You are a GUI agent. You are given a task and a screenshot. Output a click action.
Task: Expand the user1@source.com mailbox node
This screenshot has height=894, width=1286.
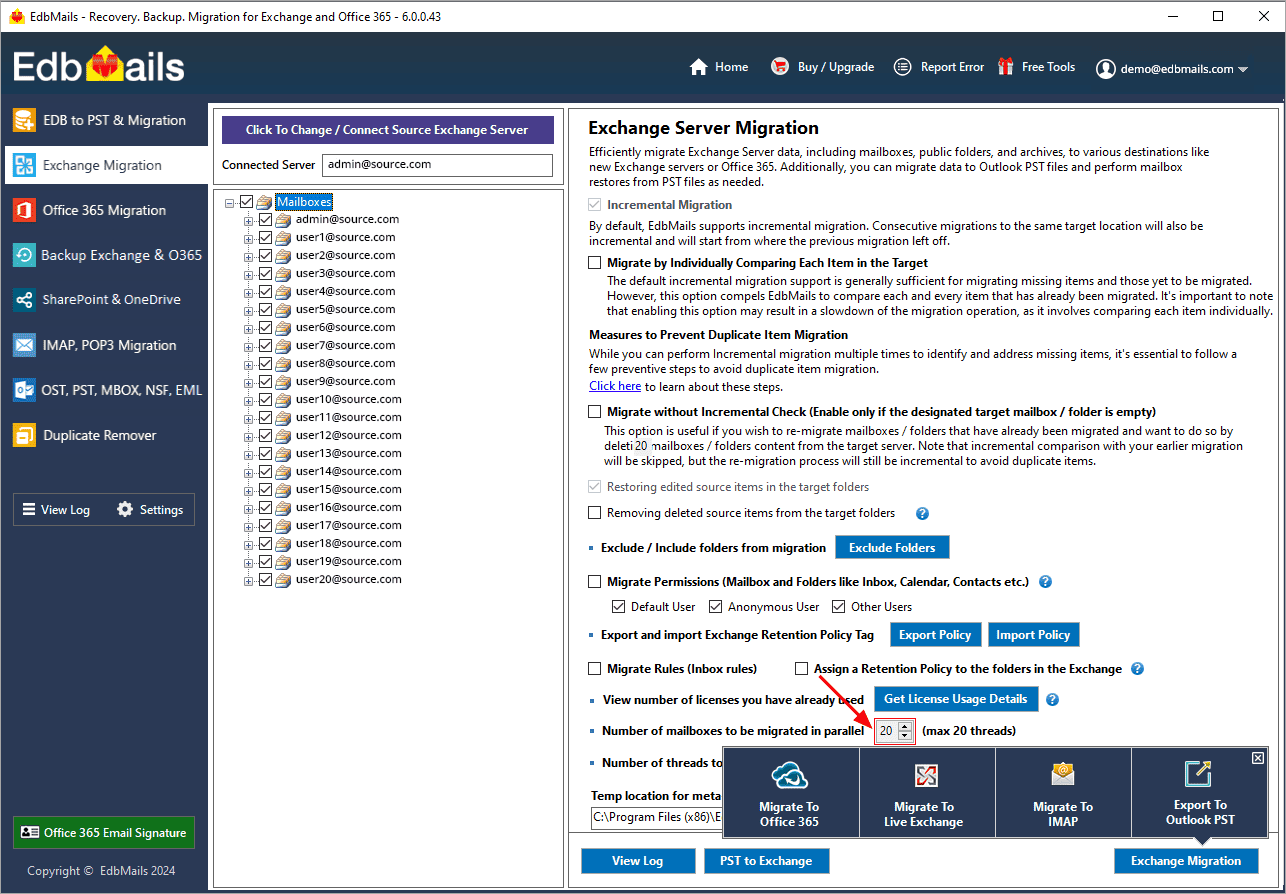(x=249, y=238)
